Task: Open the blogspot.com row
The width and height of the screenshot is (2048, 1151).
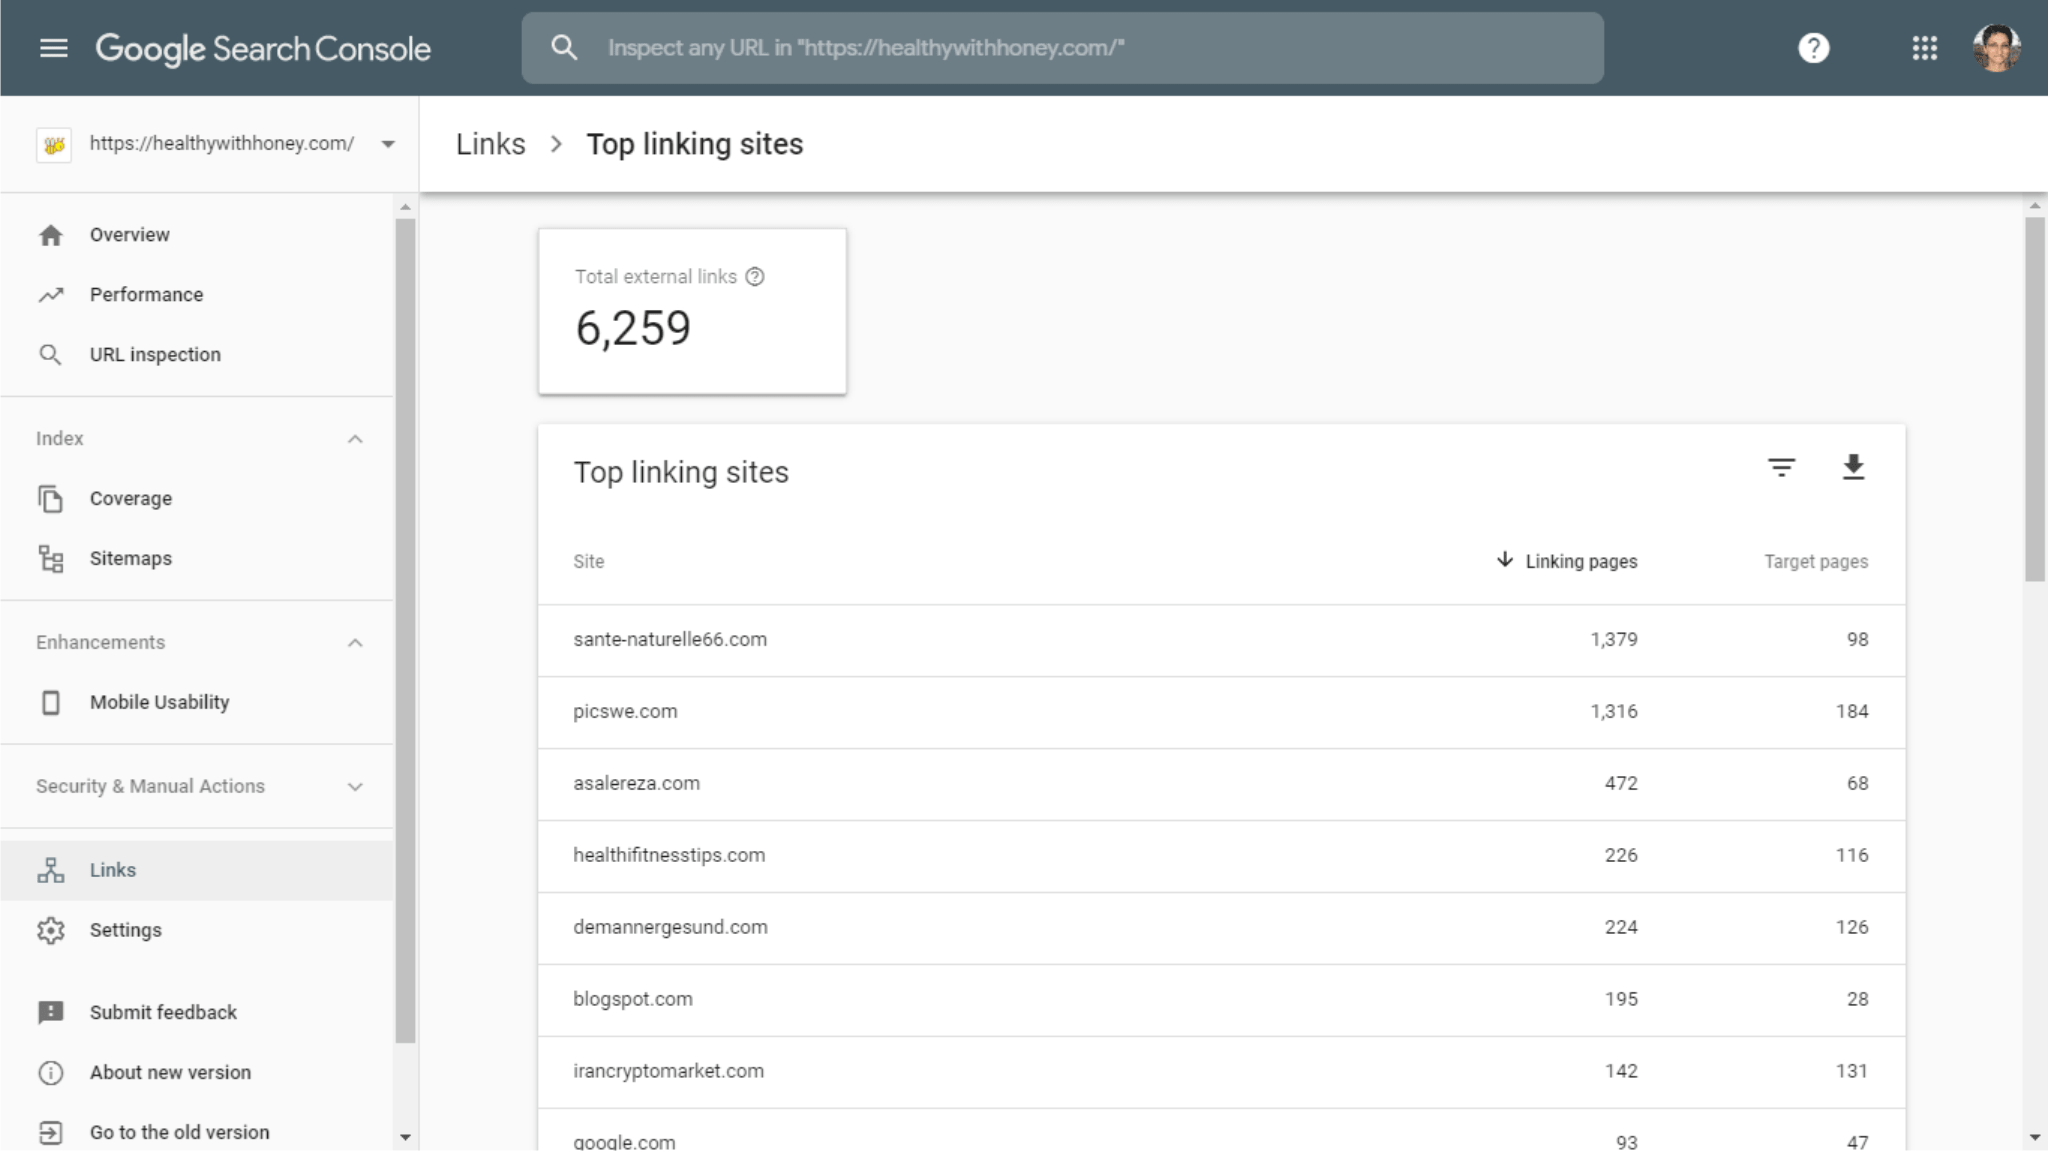Action: (x=1221, y=1000)
